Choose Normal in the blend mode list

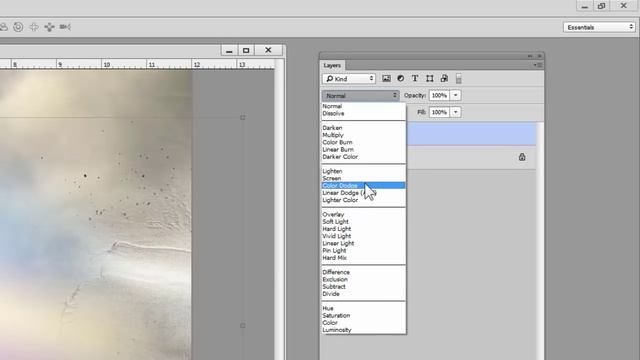364,106
